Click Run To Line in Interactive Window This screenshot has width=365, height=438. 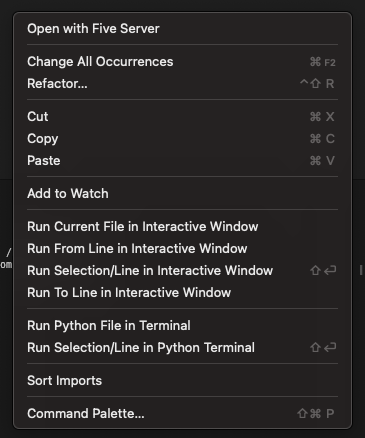182,293
